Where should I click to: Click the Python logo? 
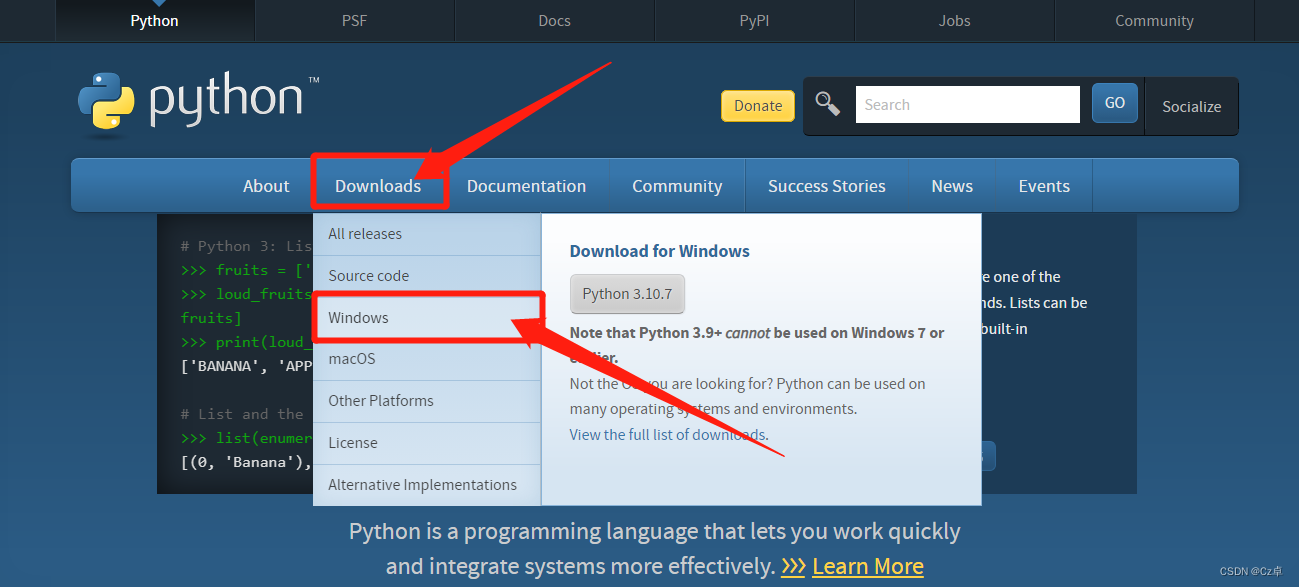pyautogui.click(x=198, y=102)
